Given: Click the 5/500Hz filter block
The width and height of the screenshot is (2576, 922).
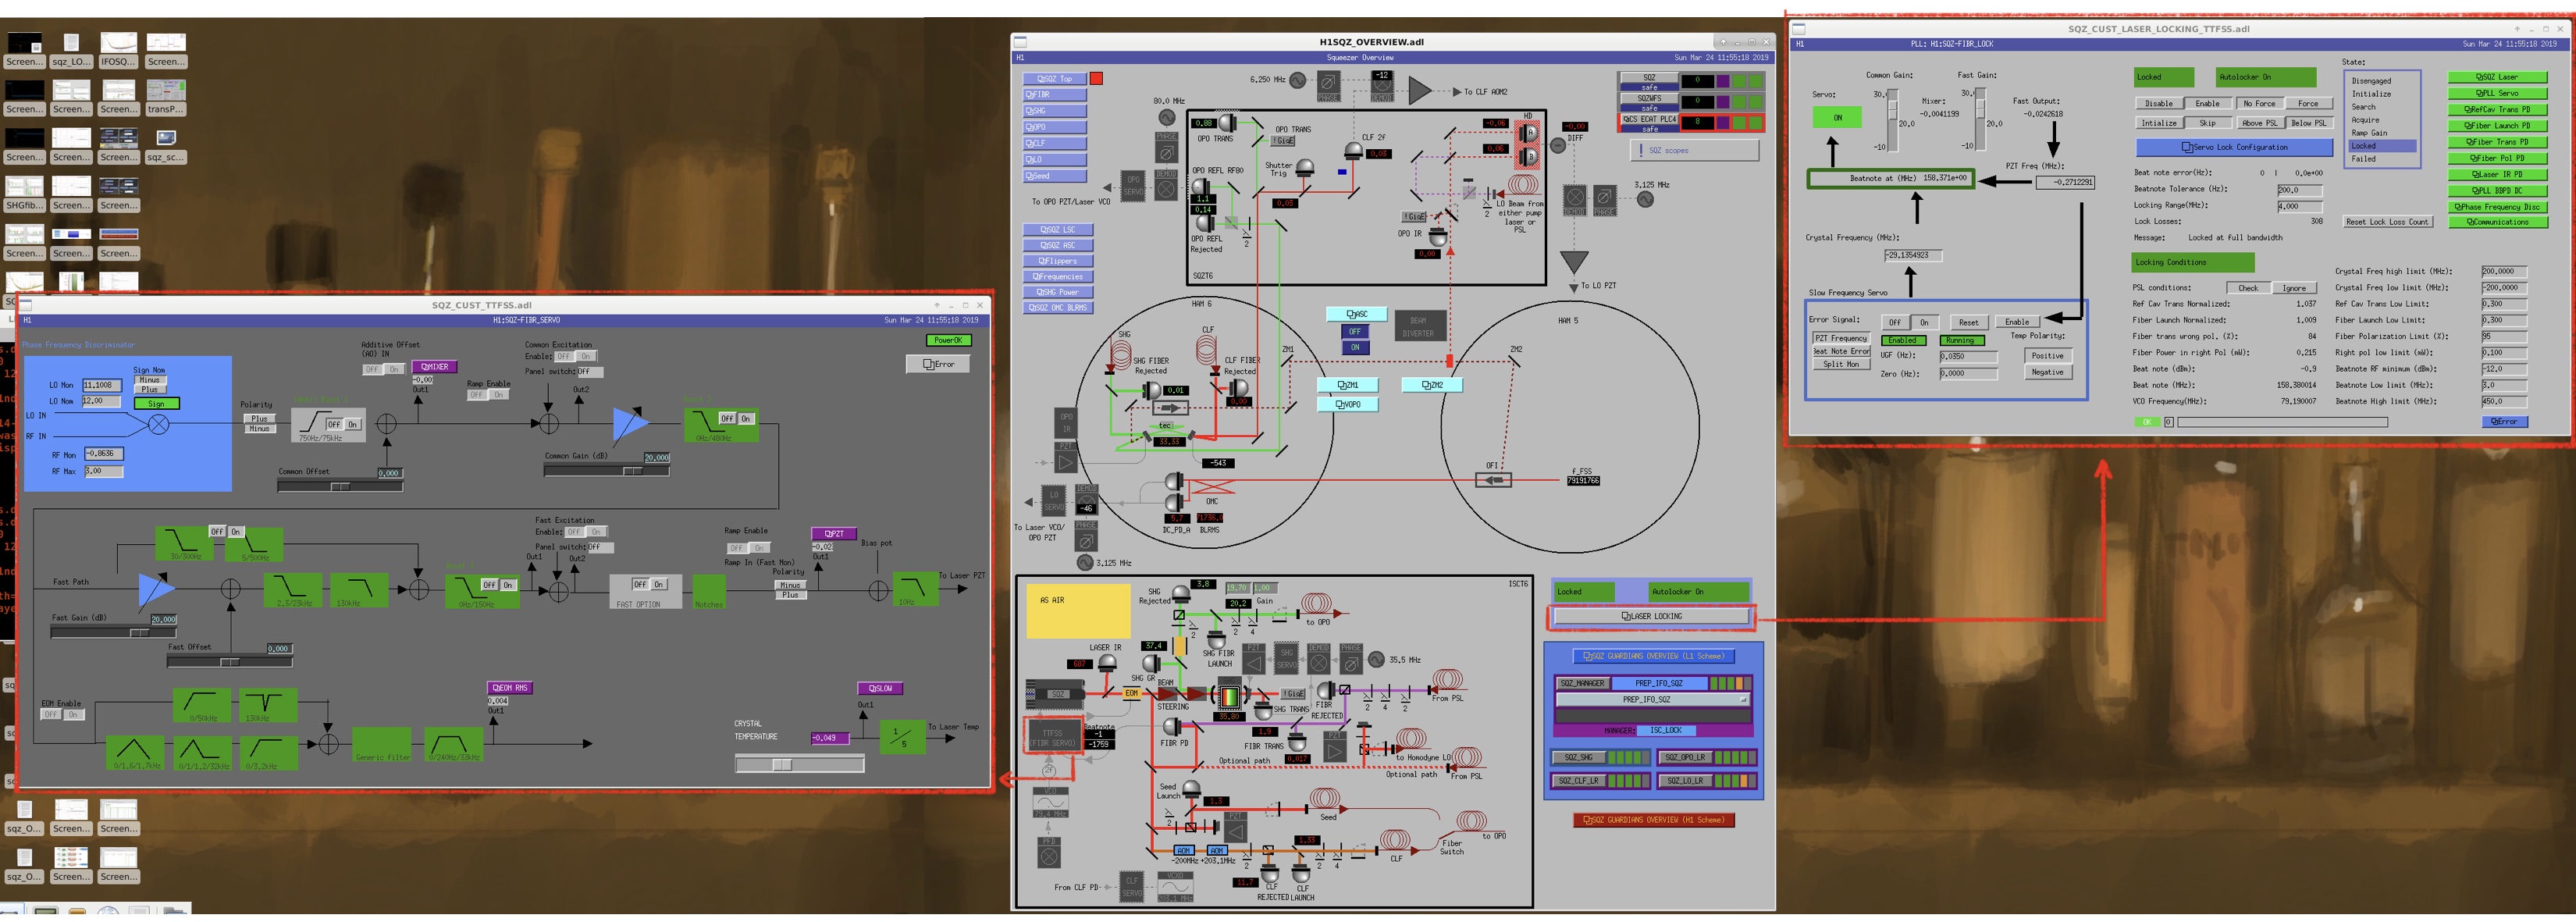Looking at the screenshot, I should click(x=255, y=544).
